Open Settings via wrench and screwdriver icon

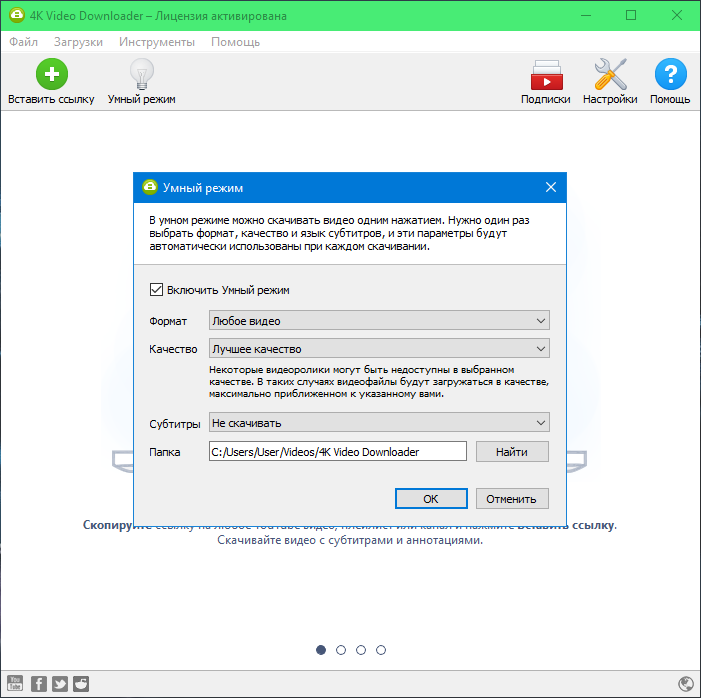pyautogui.click(x=610, y=74)
